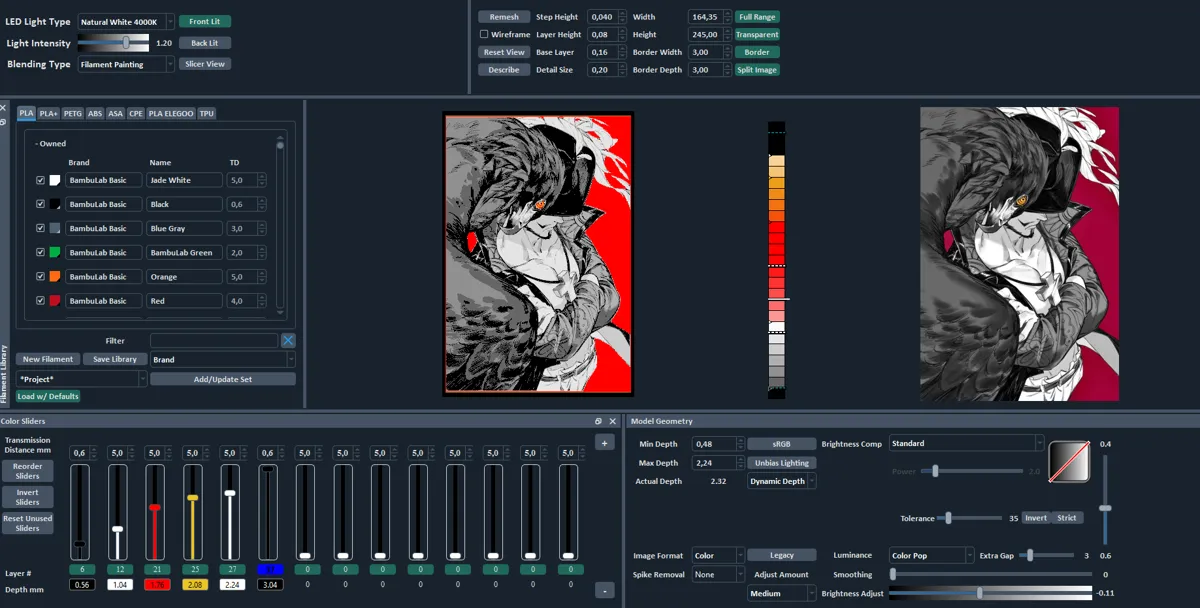1200x608 pixels.
Task: Uncheck the Red filament checkbox
Action: click(40, 300)
